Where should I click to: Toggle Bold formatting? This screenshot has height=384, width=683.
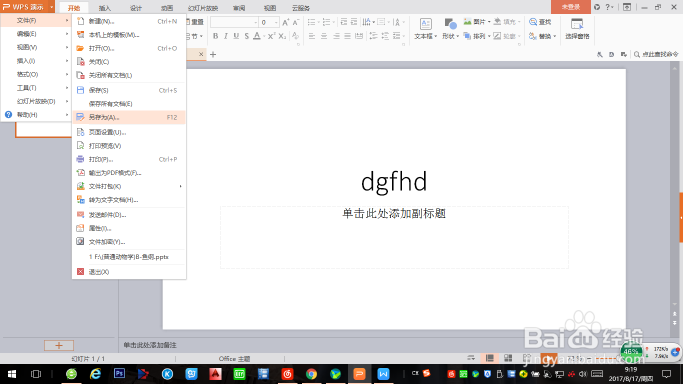pyautogui.click(x=215, y=36)
